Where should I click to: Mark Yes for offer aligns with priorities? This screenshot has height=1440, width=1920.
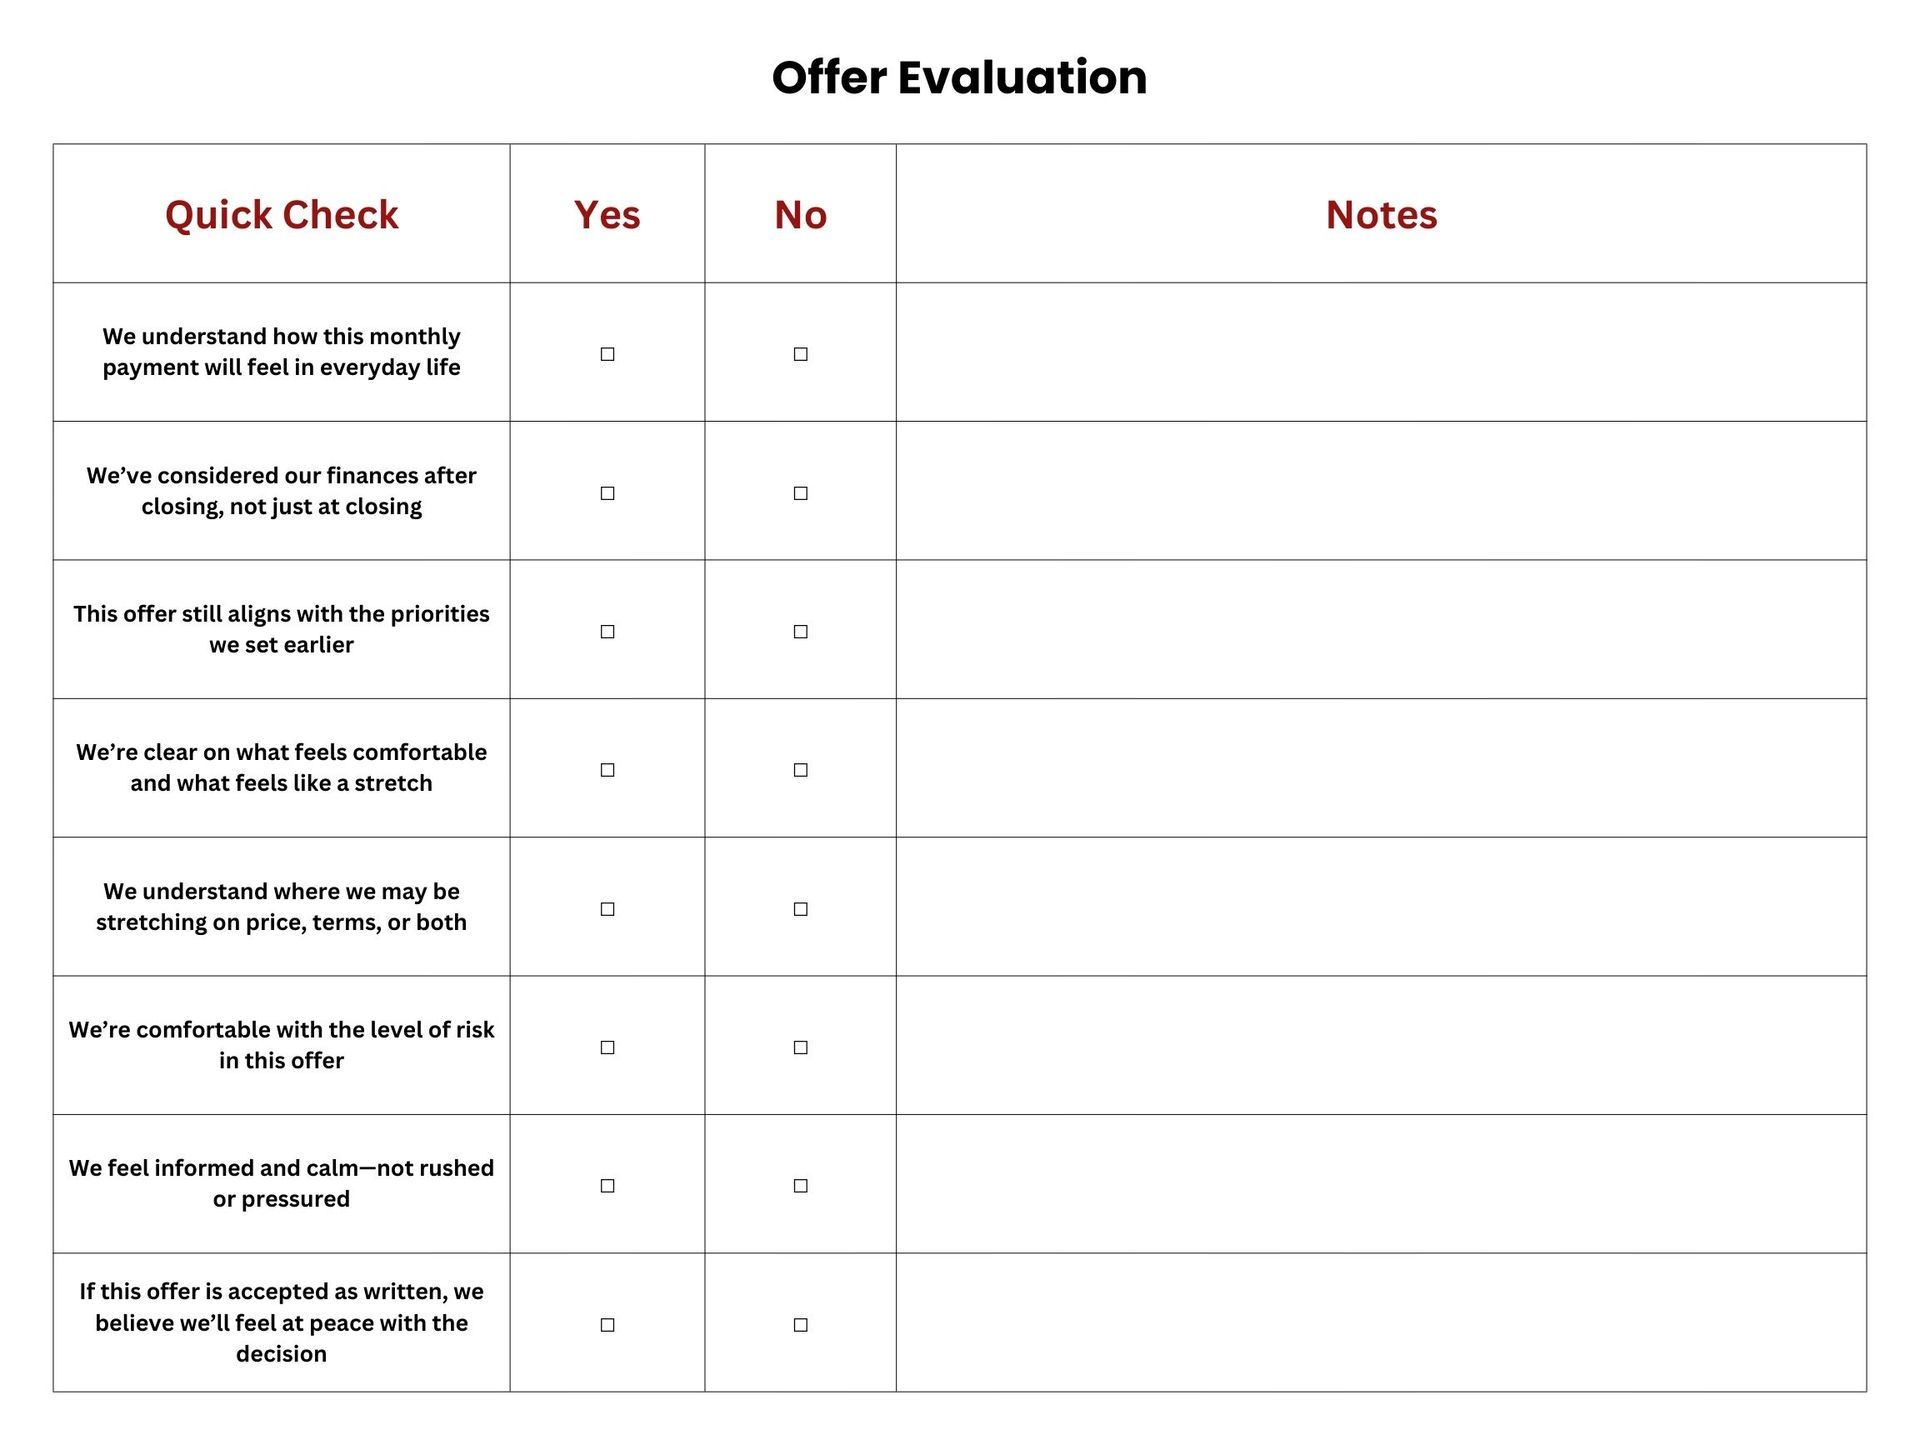click(607, 631)
